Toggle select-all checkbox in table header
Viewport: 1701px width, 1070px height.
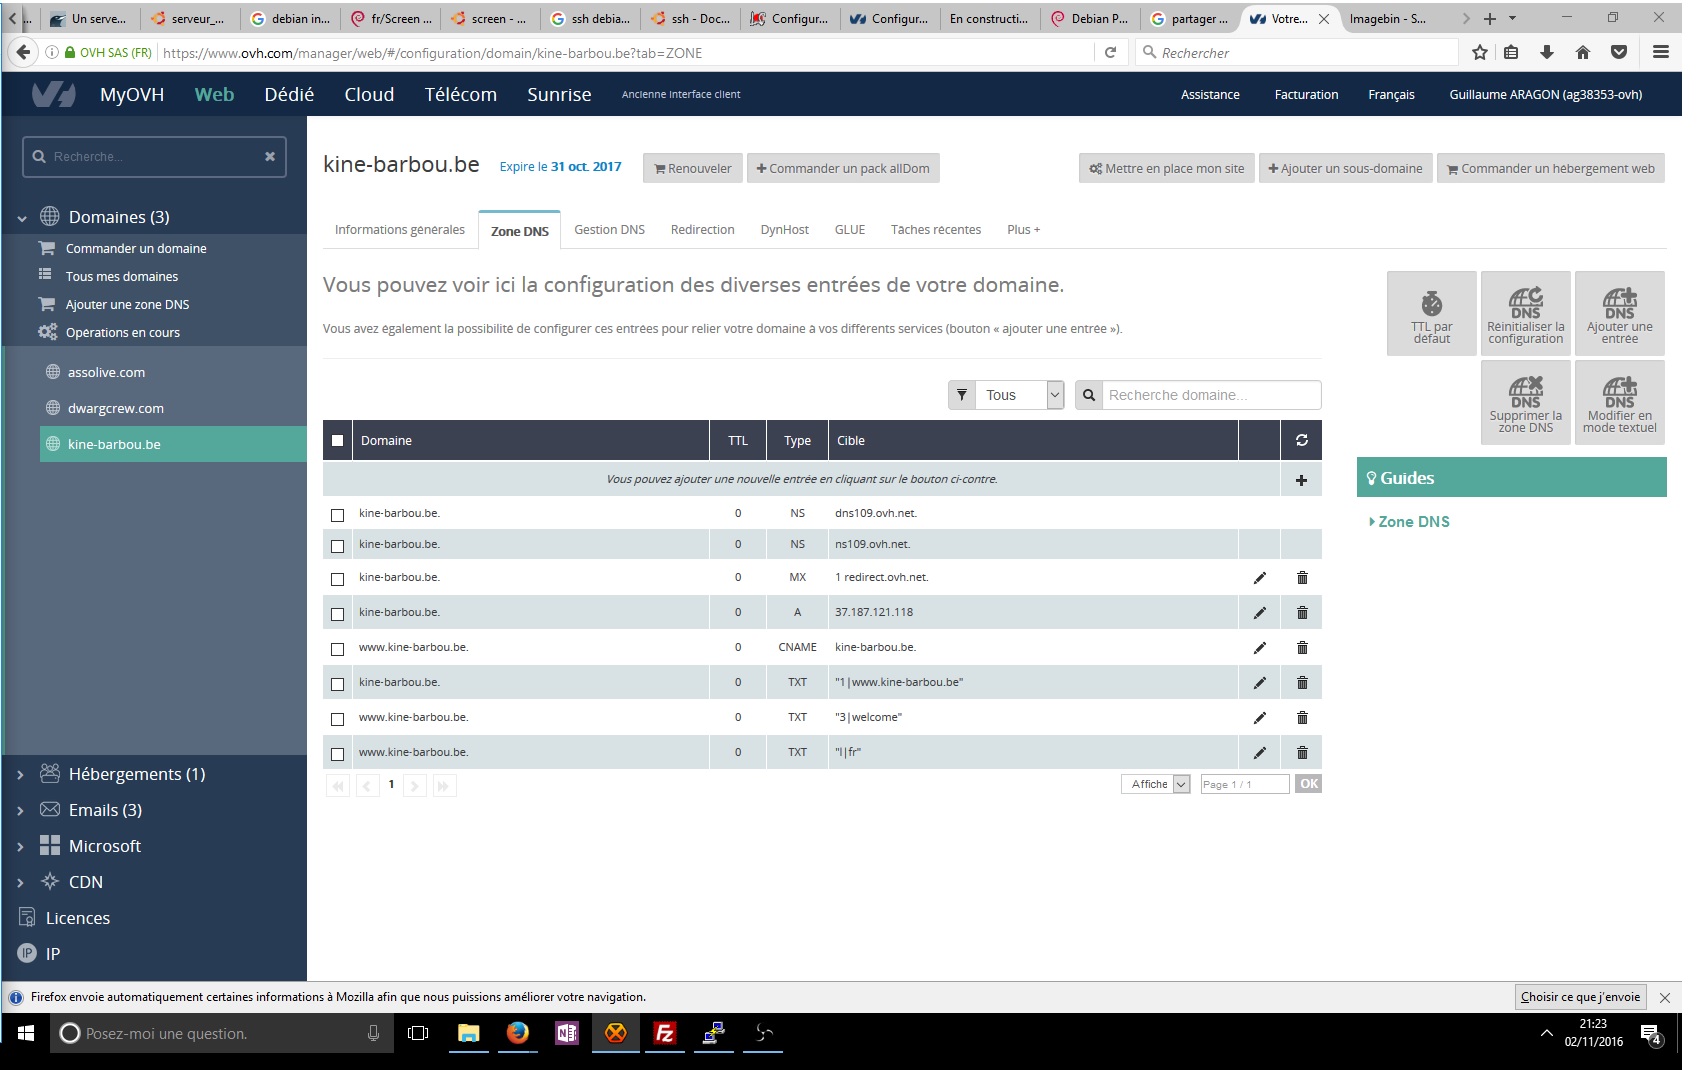click(337, 440)
